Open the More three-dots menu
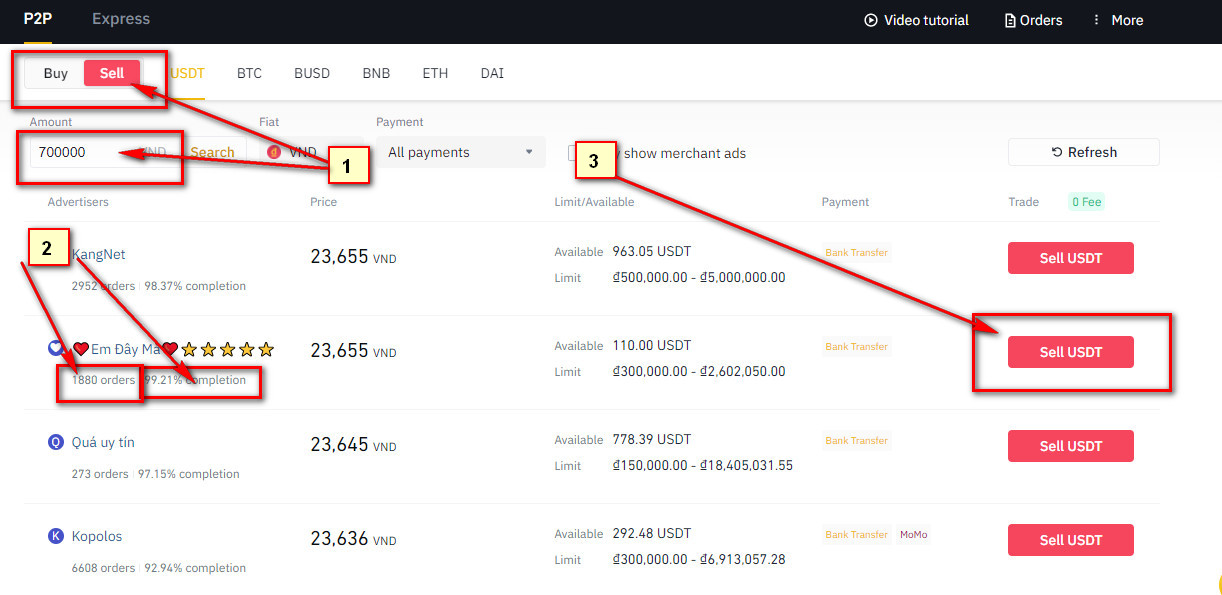The height and width of the screenshot is (595, 1222). [1097, 20]
